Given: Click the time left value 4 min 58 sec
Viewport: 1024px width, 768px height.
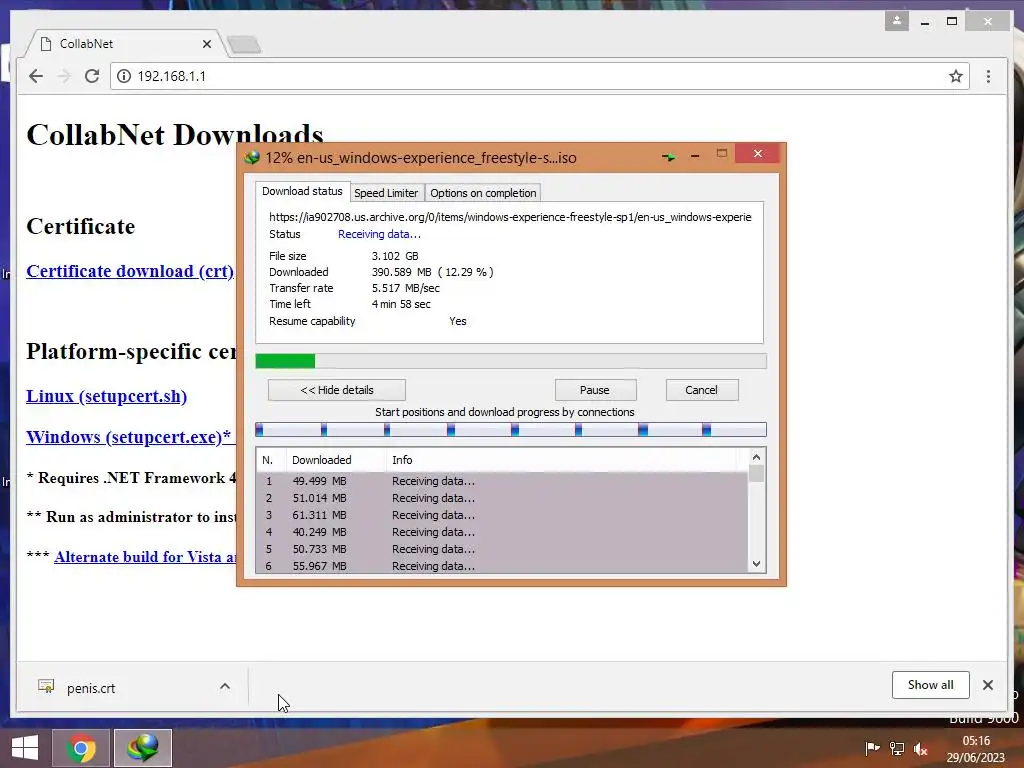Looking at the screenshot, I should point(401,304).
